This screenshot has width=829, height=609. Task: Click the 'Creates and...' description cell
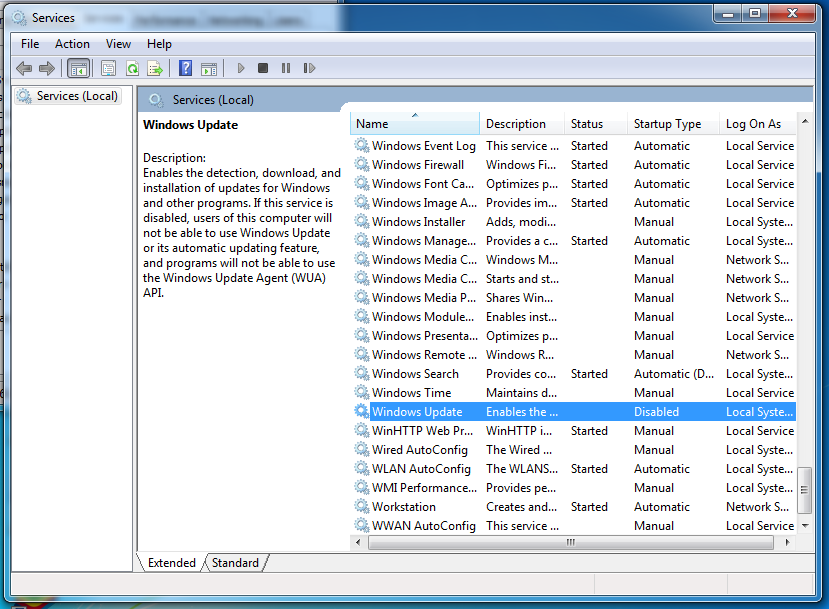521,506
